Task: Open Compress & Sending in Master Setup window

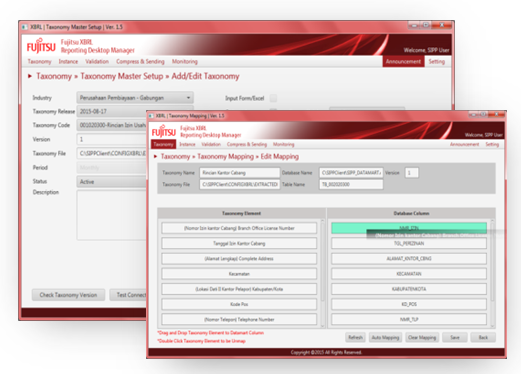Action: [140, 61]
